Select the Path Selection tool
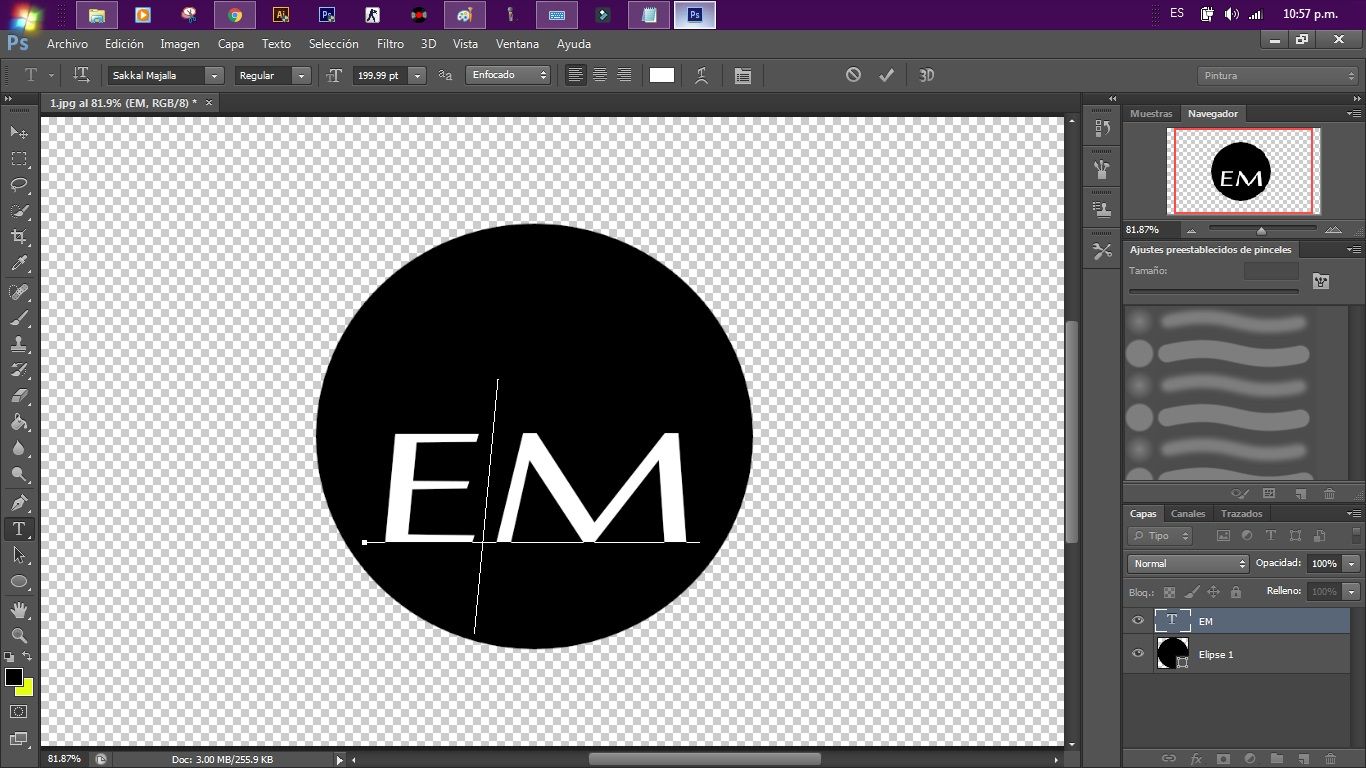Viewport: 1366px width, 768px height. [x=19, y=555]
